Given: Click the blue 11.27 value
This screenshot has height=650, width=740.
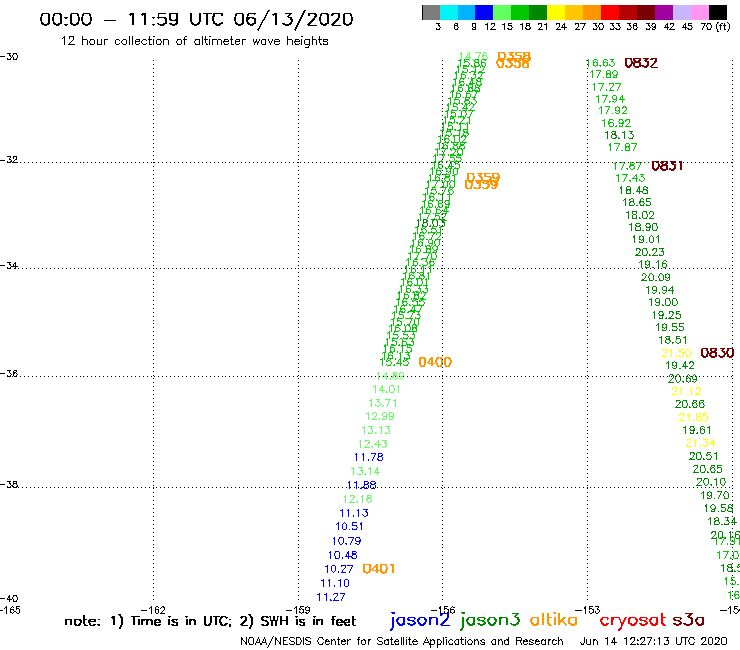Looking at the screenshot, I should pyautogui.click(x=331, y=597).
